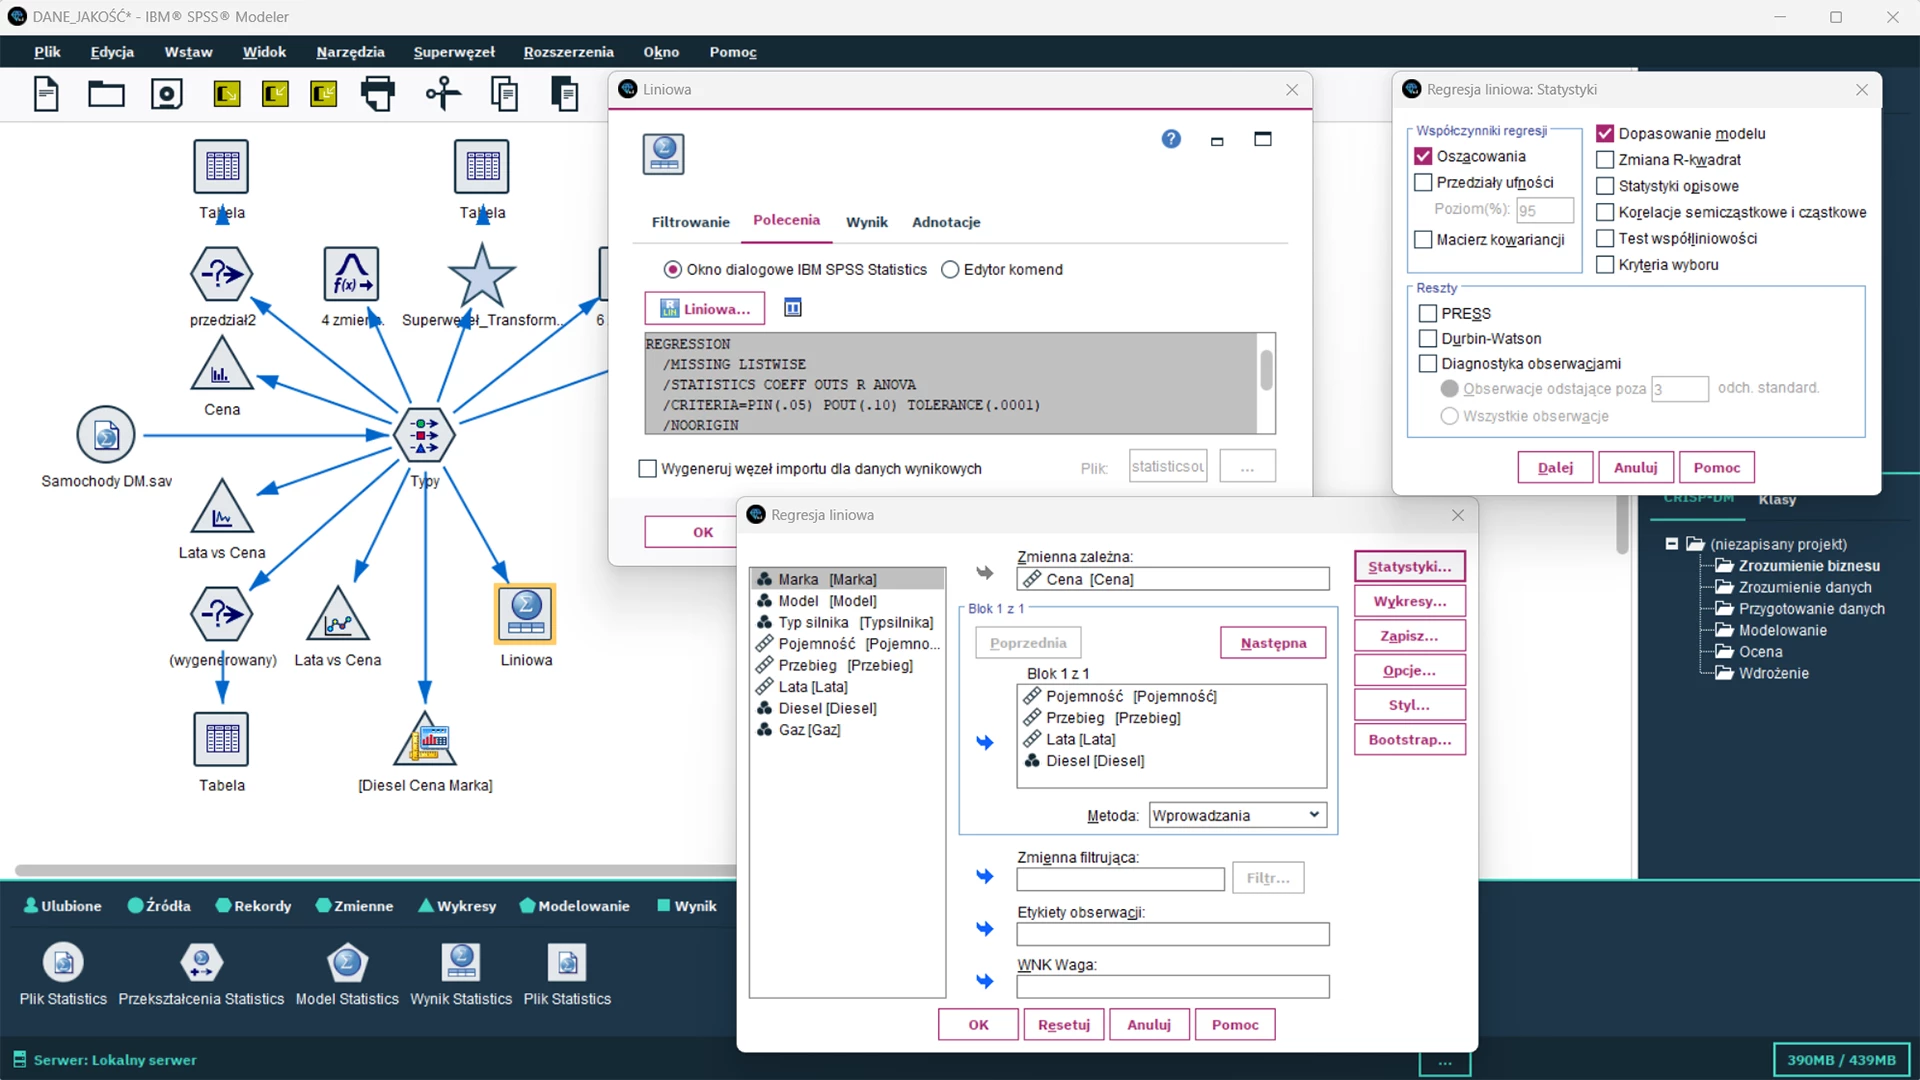Maximize the Liniowa dialog panel
The height and width of the screenshot is (1080, 1920).
click(x=1263, y=139)
